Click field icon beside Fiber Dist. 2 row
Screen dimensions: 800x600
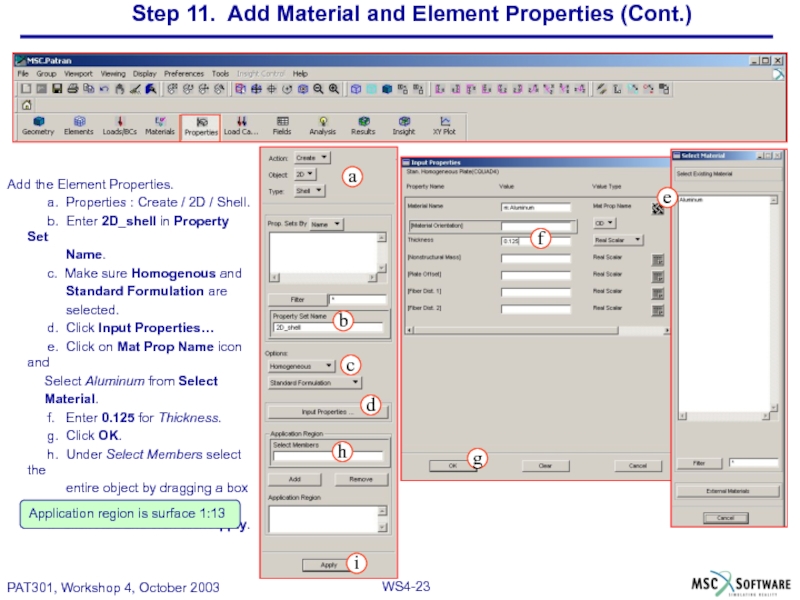point(658,310)
